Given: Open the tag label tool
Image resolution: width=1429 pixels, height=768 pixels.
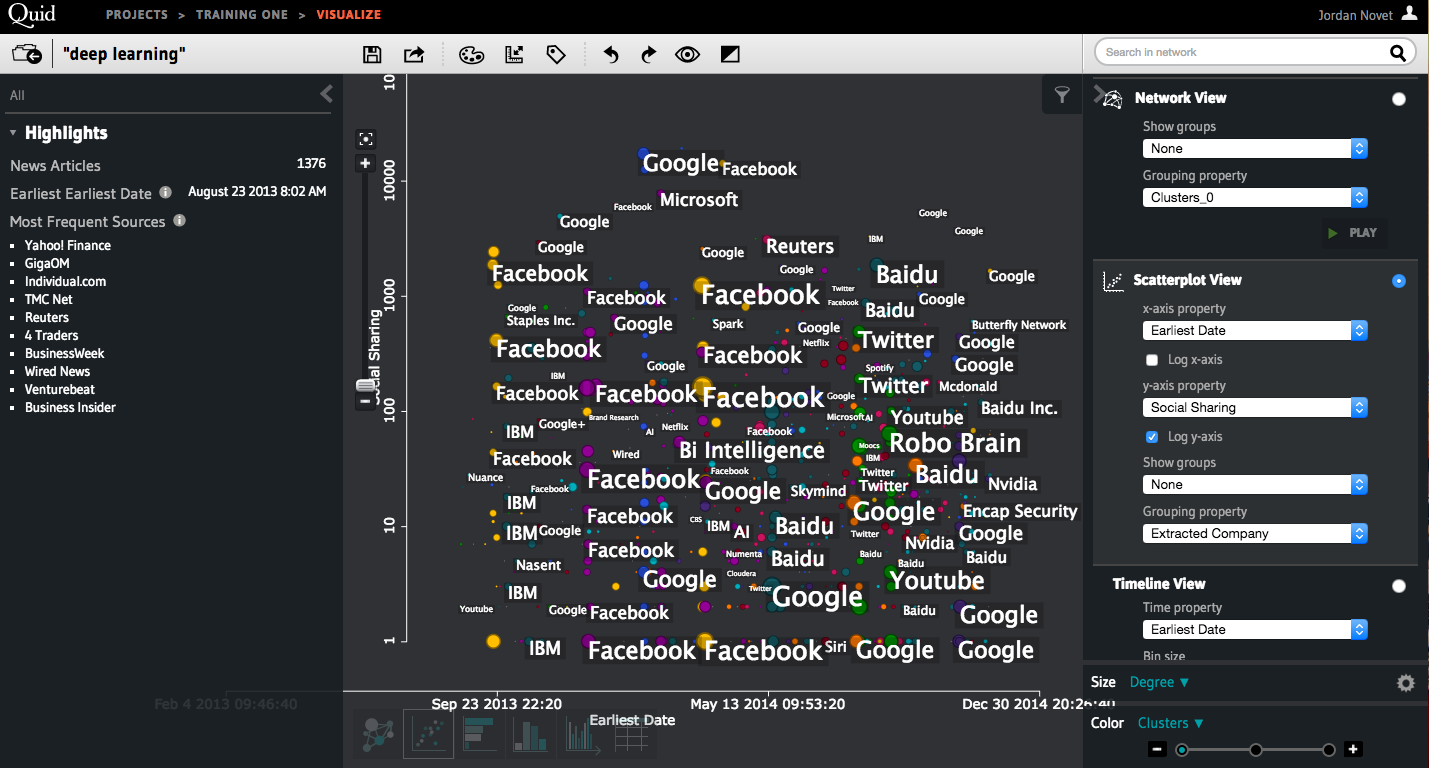Looking at the screenshot, I should [x=556, y=55].
